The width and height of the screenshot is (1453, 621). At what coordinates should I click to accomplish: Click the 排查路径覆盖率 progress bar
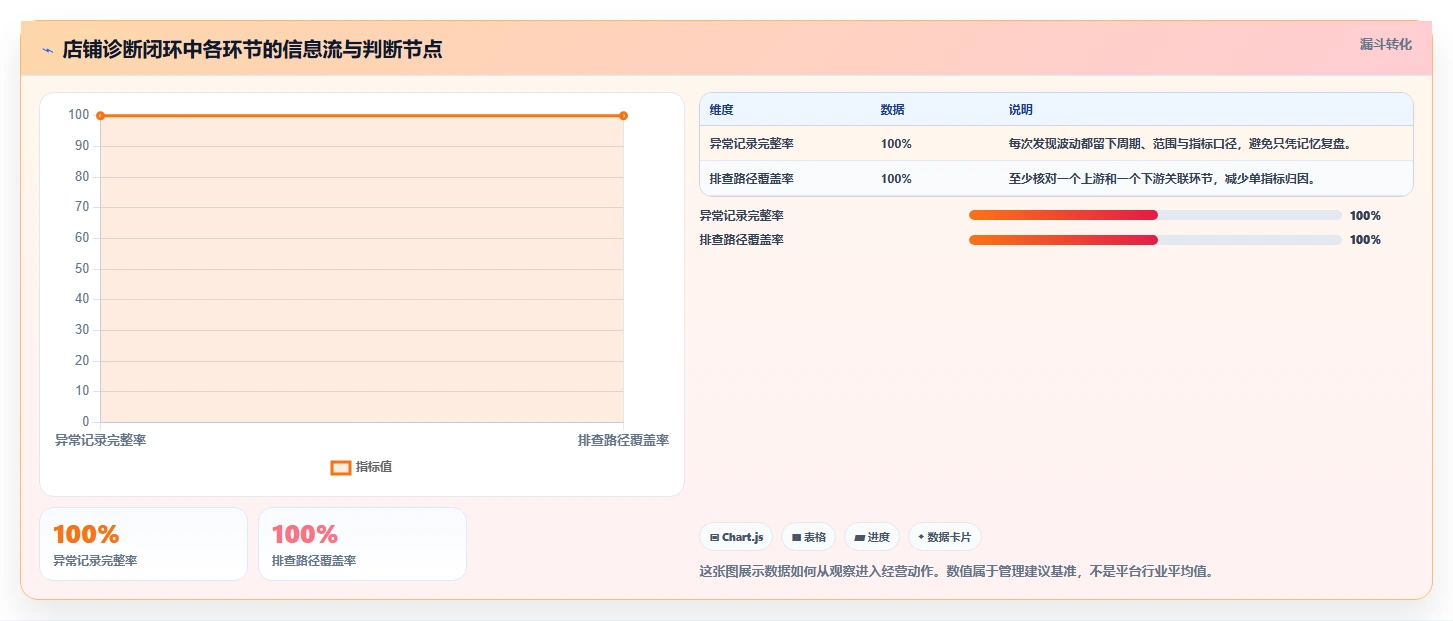(1155, 240)
